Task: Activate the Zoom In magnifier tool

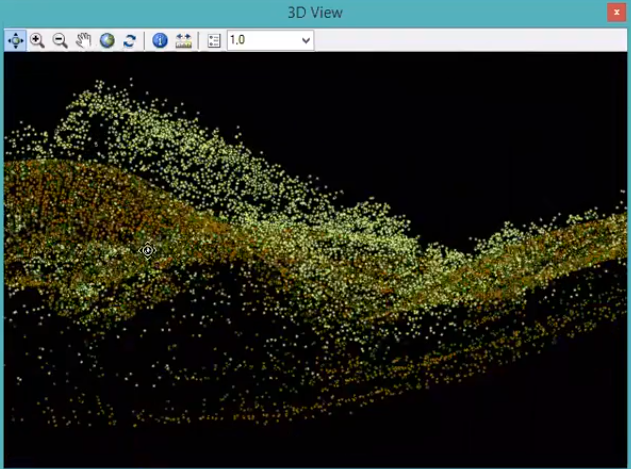Action: [38, 41]
